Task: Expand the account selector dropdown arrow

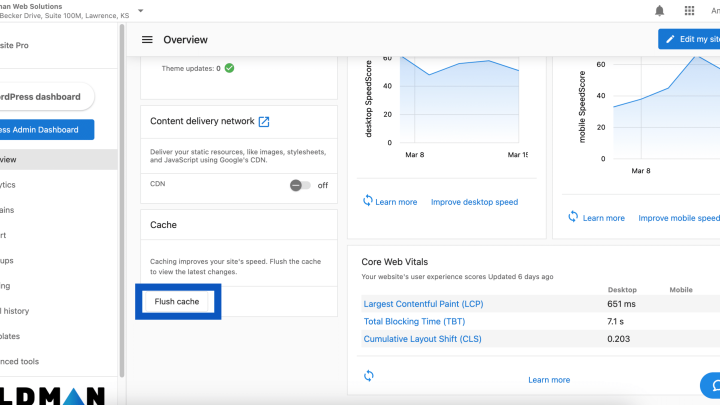Action: tap(141, 11)
